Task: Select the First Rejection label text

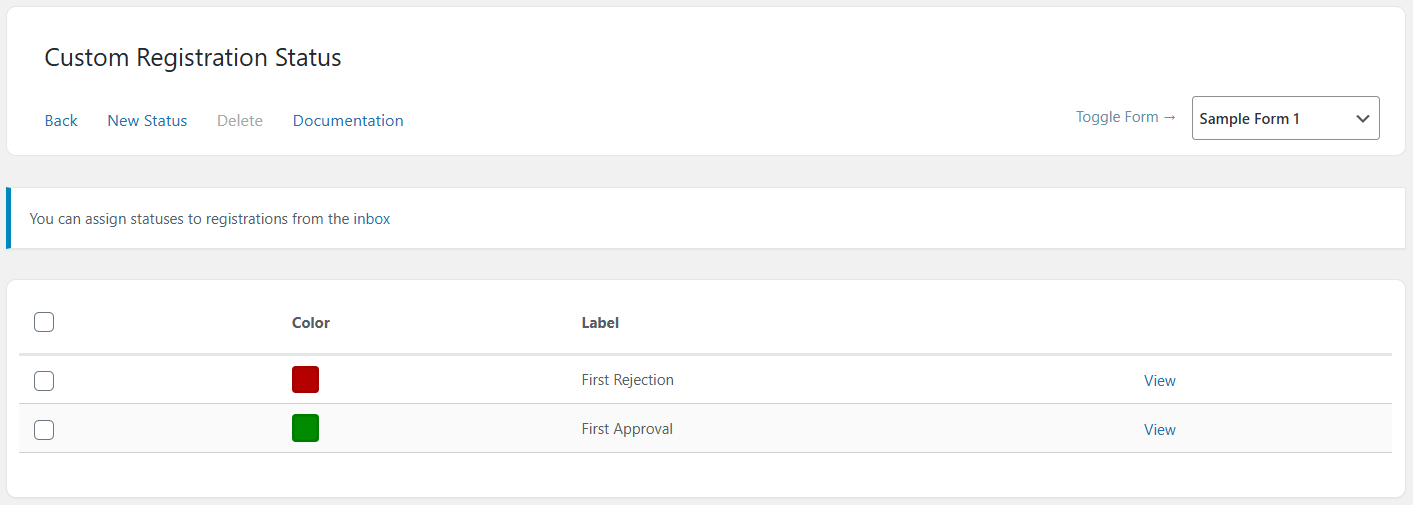Action: click(627, 380)
